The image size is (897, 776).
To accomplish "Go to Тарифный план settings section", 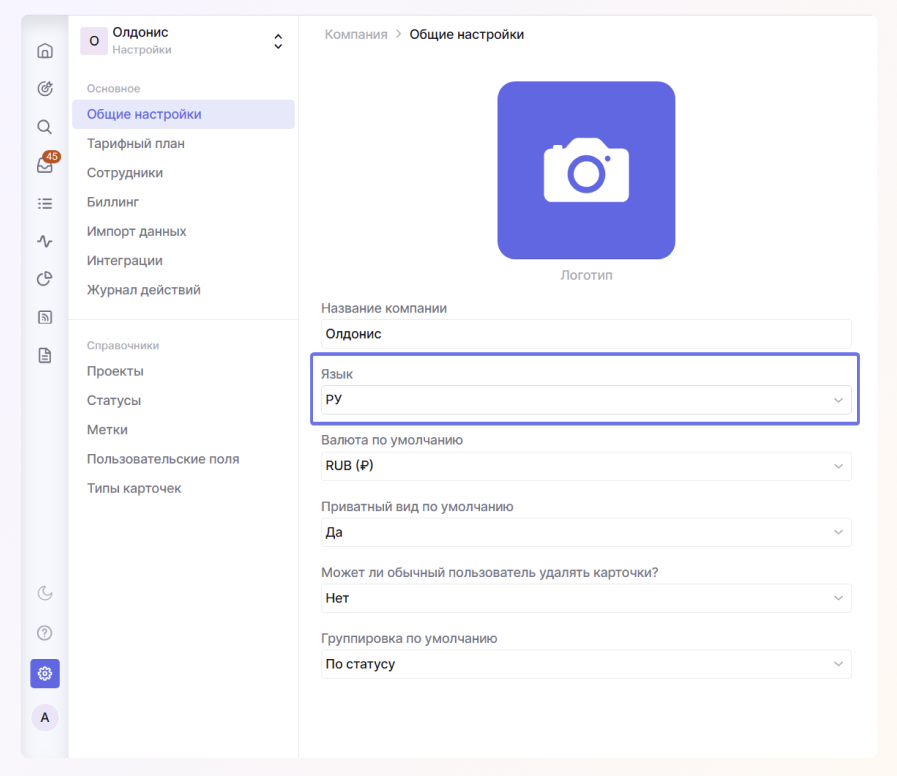I will pos(136,144).
